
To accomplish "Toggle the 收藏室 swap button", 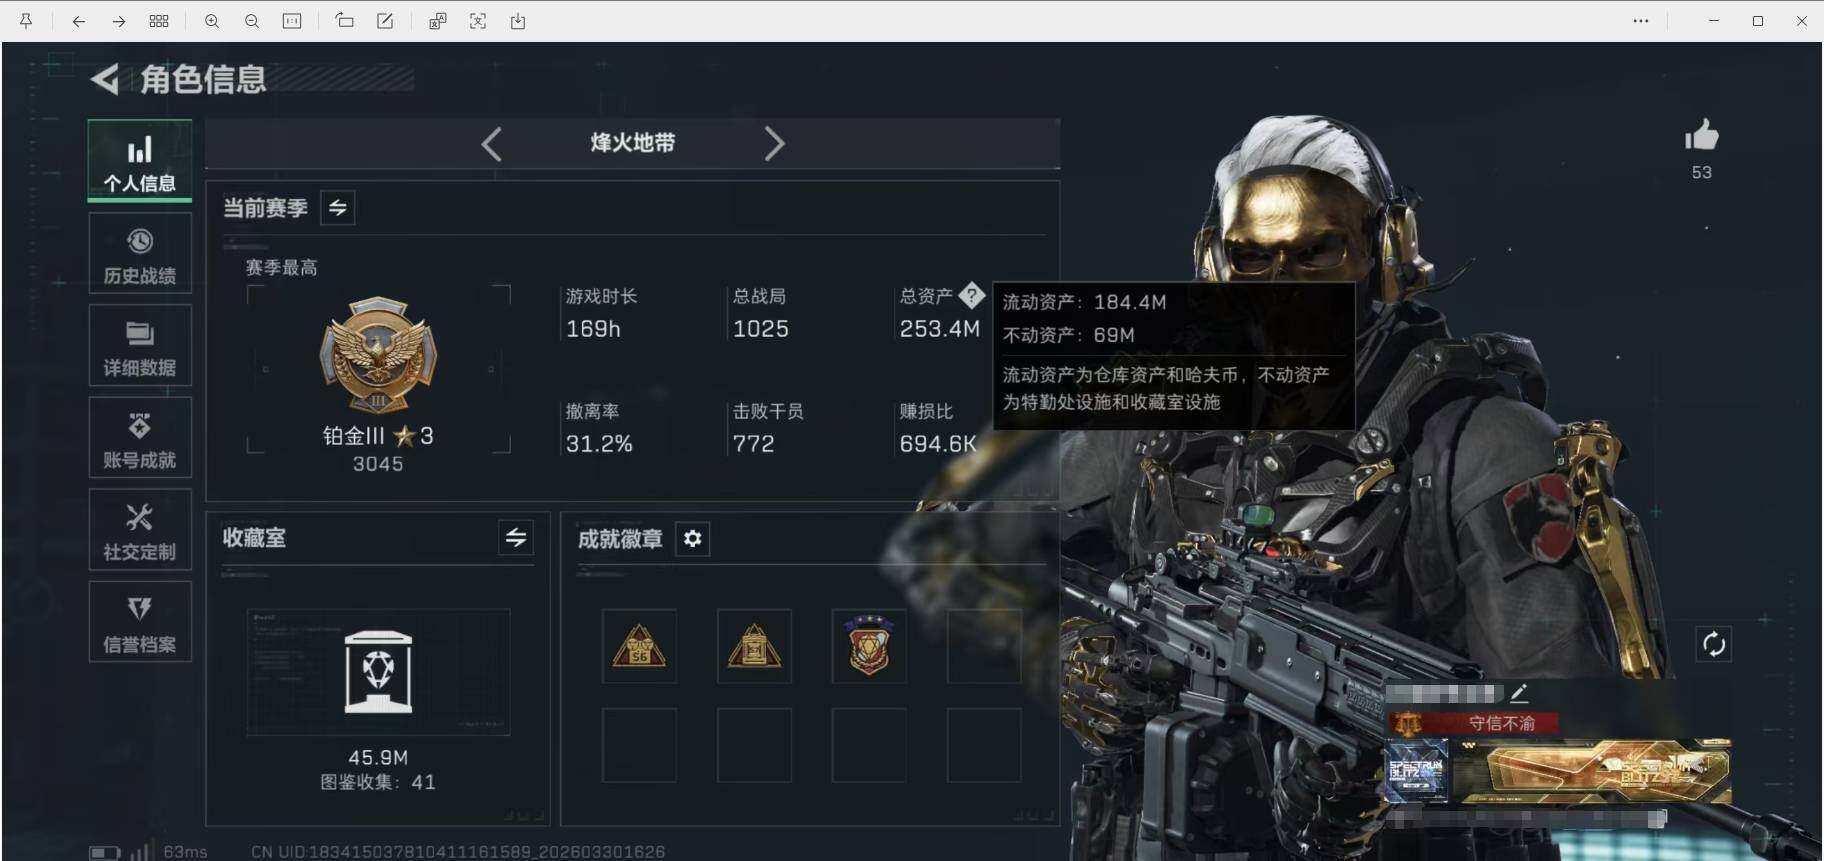I will tap(516, 538).
